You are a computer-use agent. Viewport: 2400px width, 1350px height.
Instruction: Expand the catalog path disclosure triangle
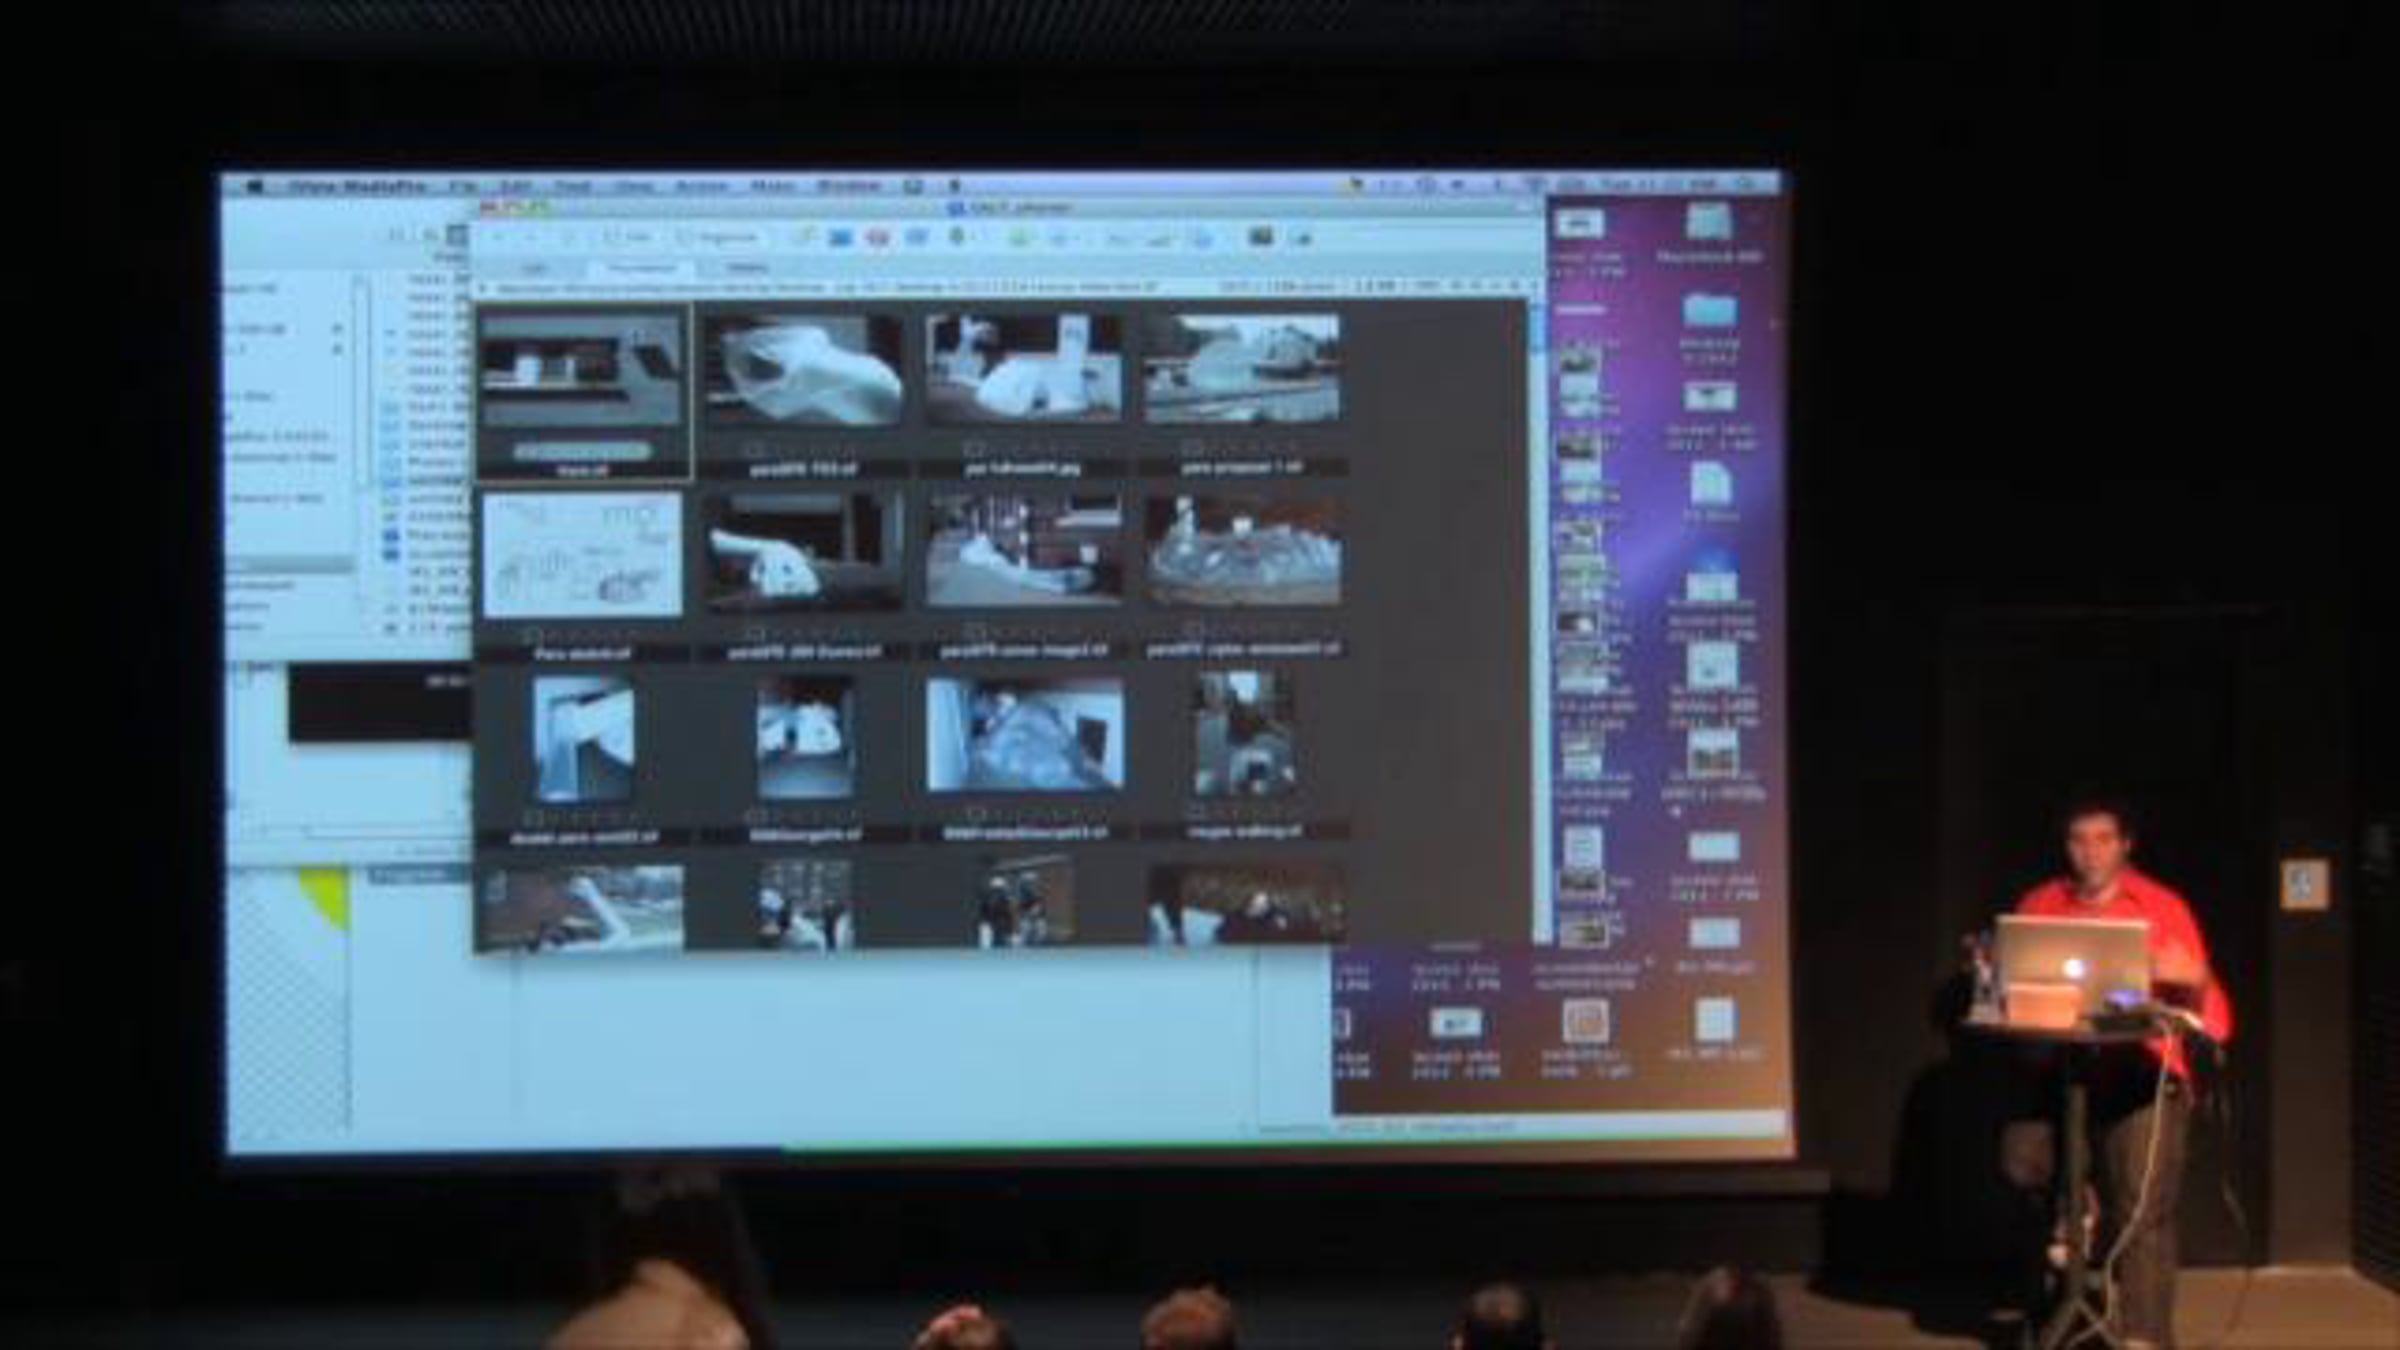tap(484, 288)
